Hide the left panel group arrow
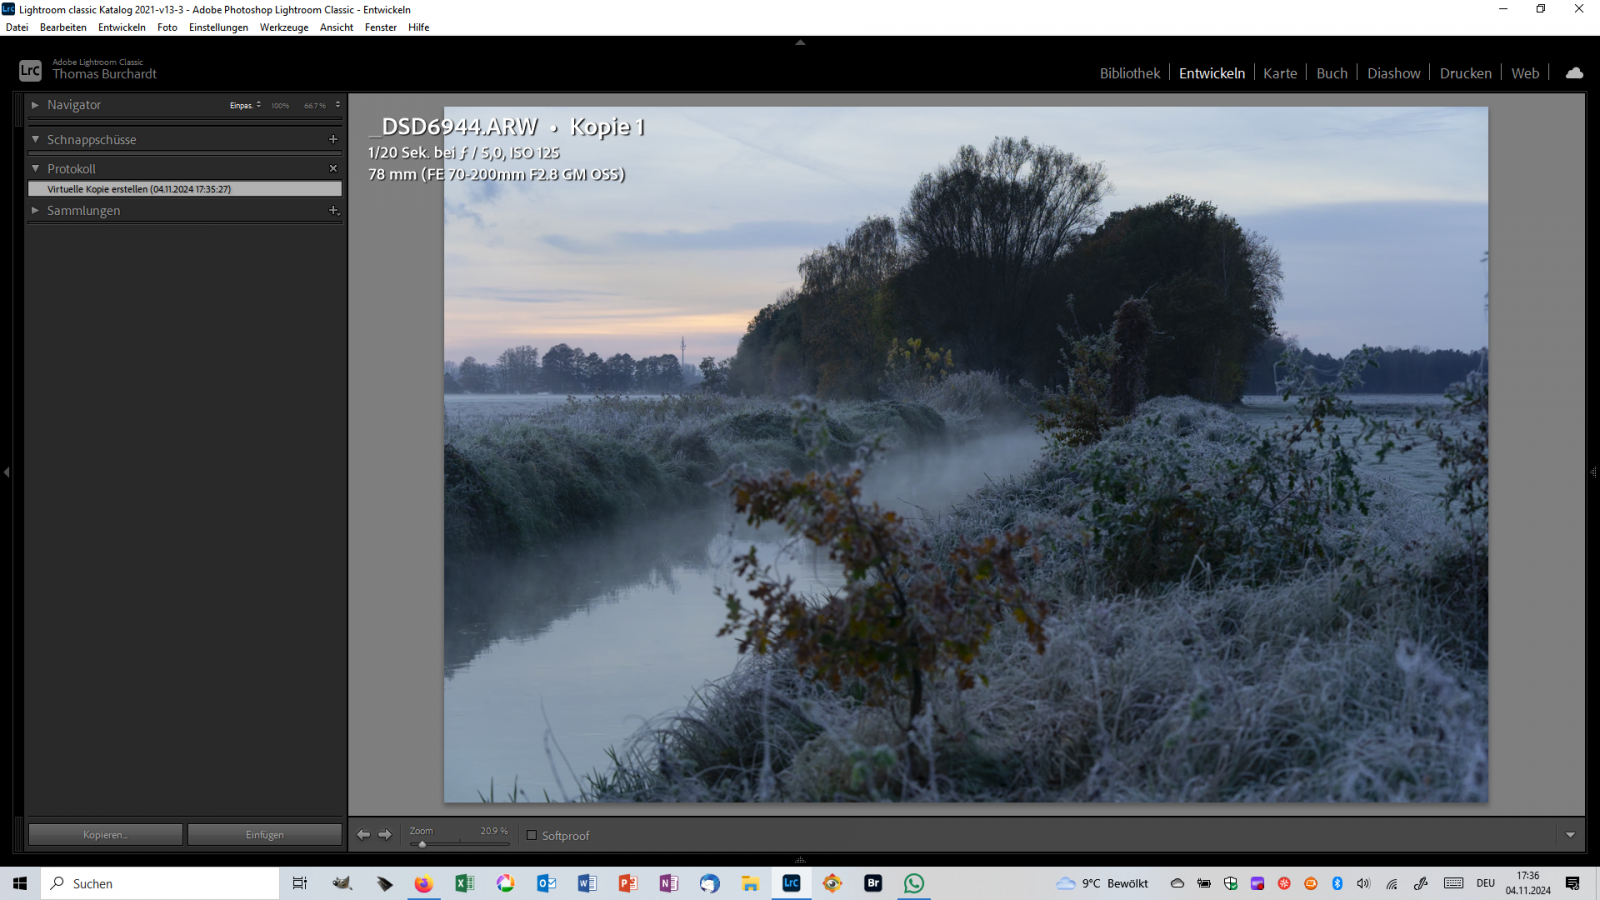This screenshot has width=1600, height=900. [x=6, y=472]
